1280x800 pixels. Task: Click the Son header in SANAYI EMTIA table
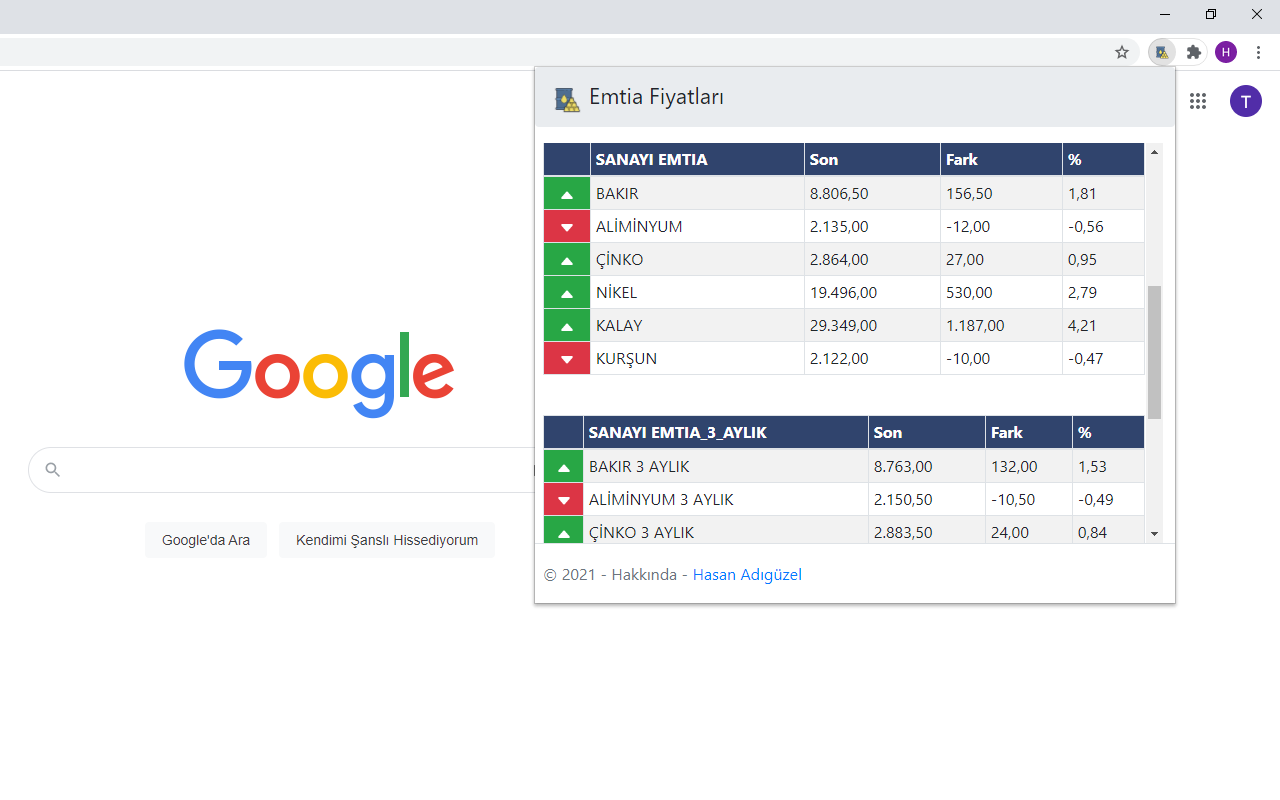pyautogui.click(x=872, y=159)
